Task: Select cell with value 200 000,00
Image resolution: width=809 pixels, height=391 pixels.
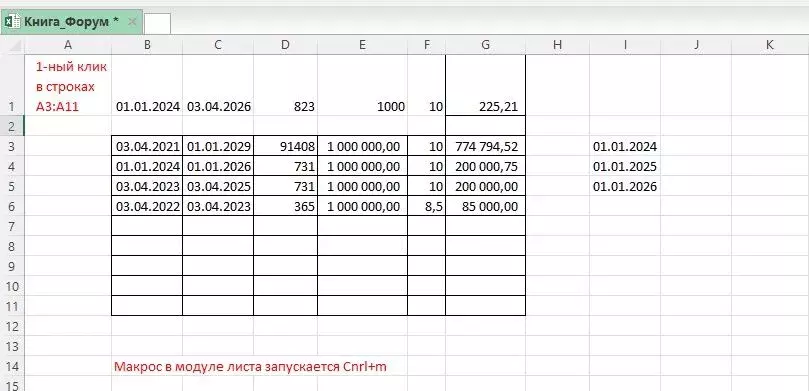Action: pos(486,186)
